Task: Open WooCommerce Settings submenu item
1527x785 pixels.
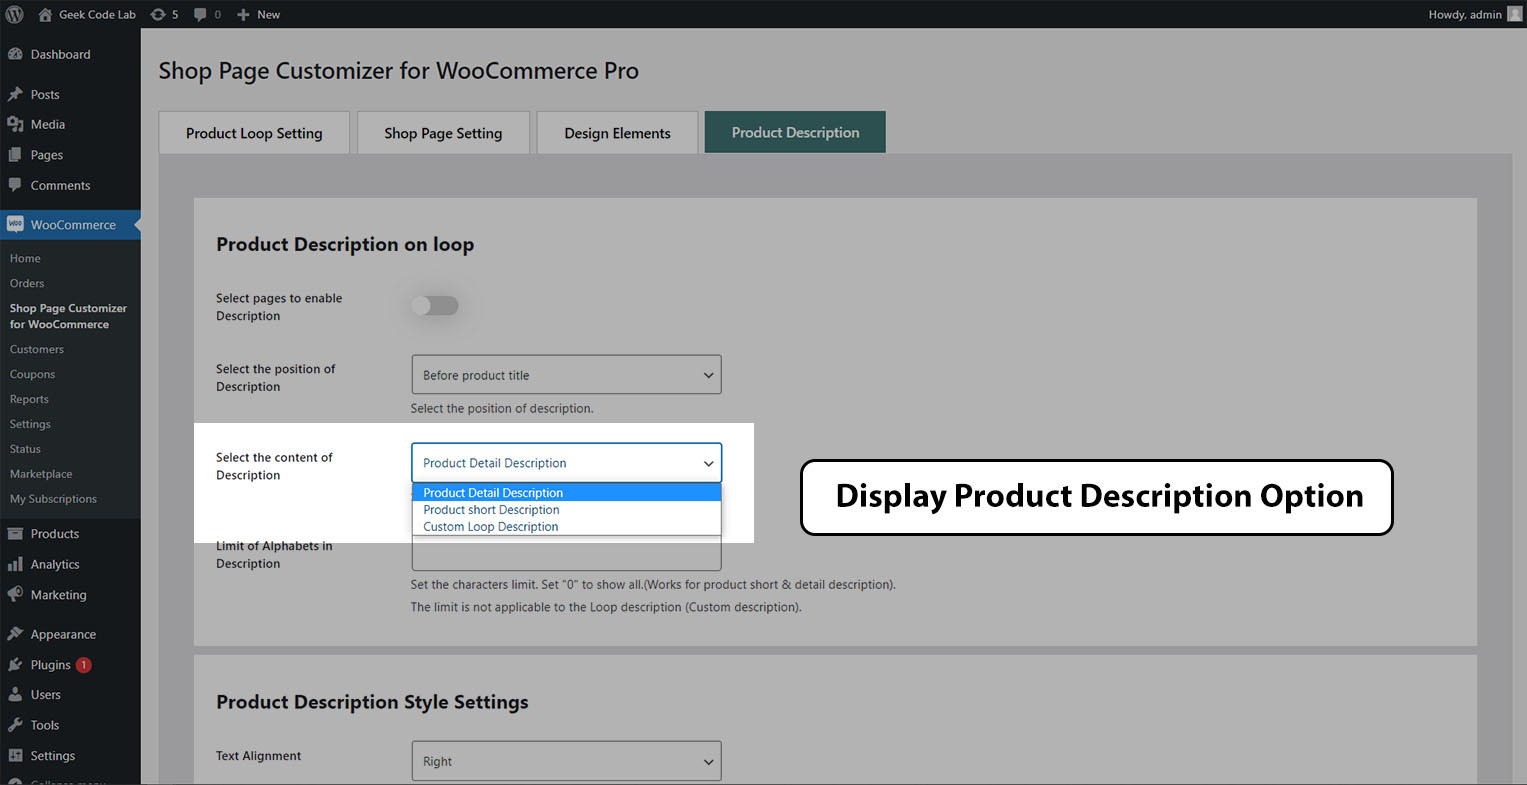Action: pos(30,424)
